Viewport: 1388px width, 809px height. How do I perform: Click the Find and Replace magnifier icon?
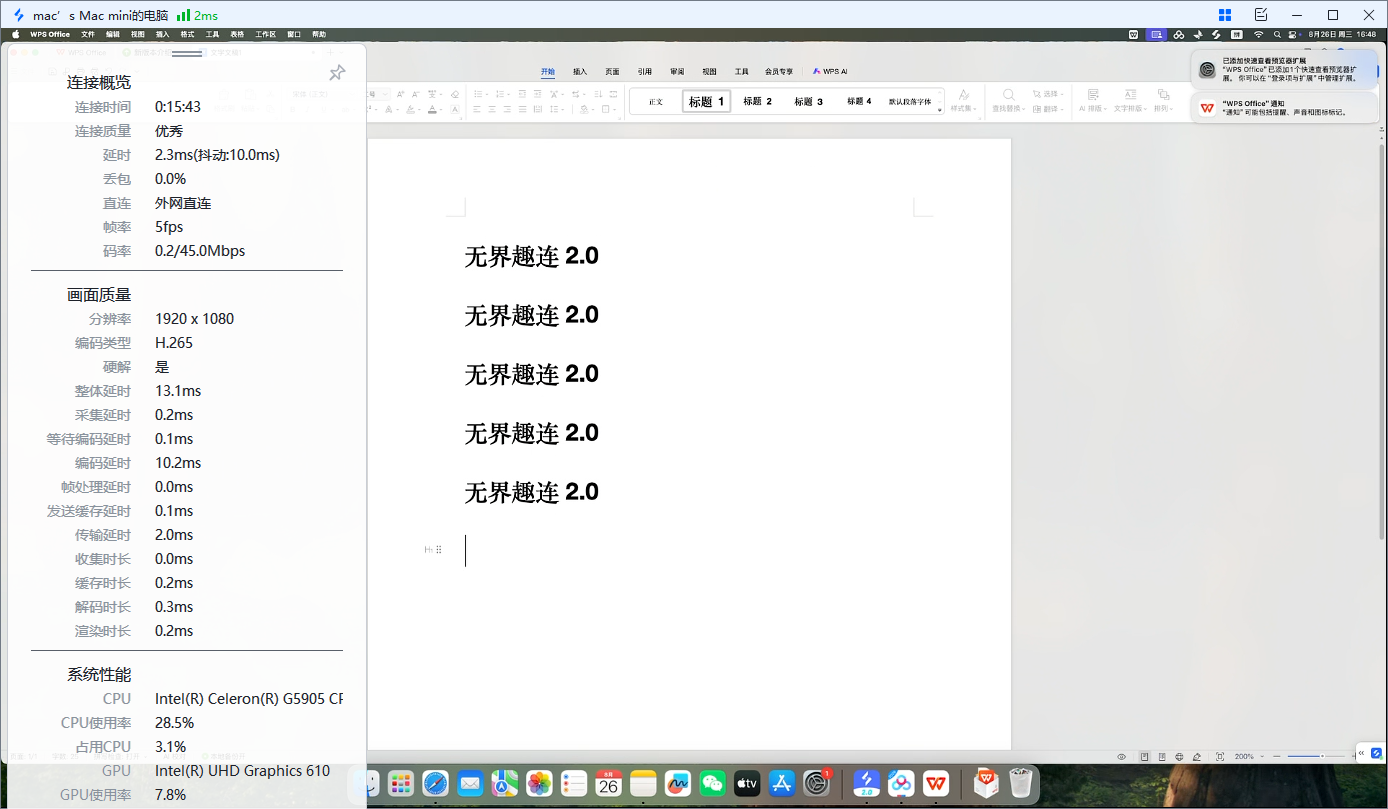(x=1010, y=95)
